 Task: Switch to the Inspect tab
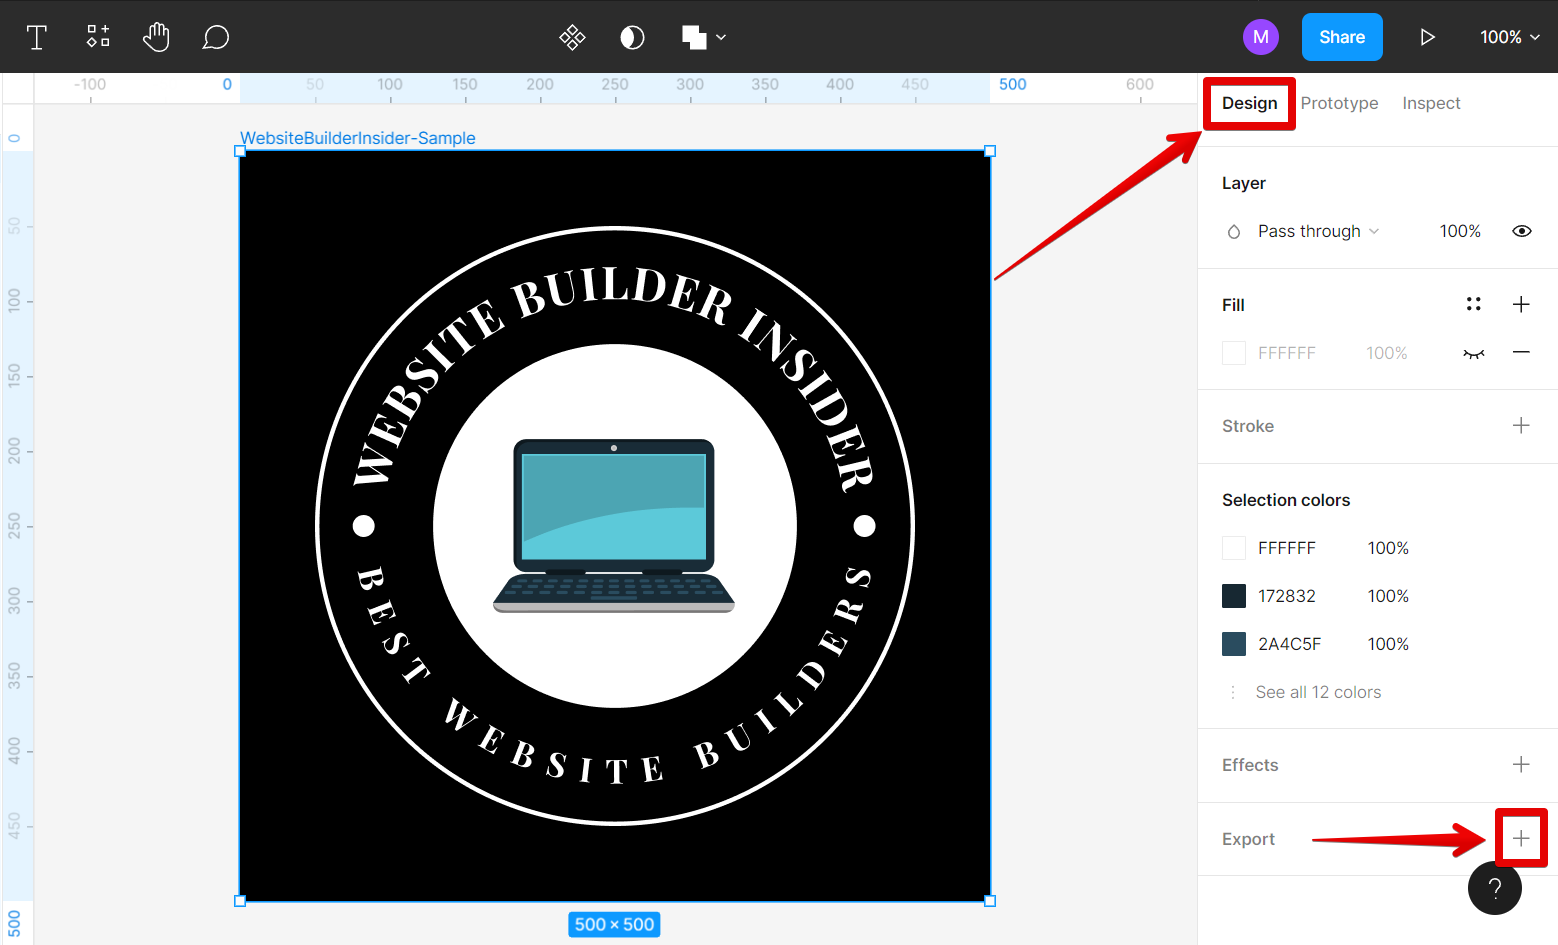click(1431, 103)
